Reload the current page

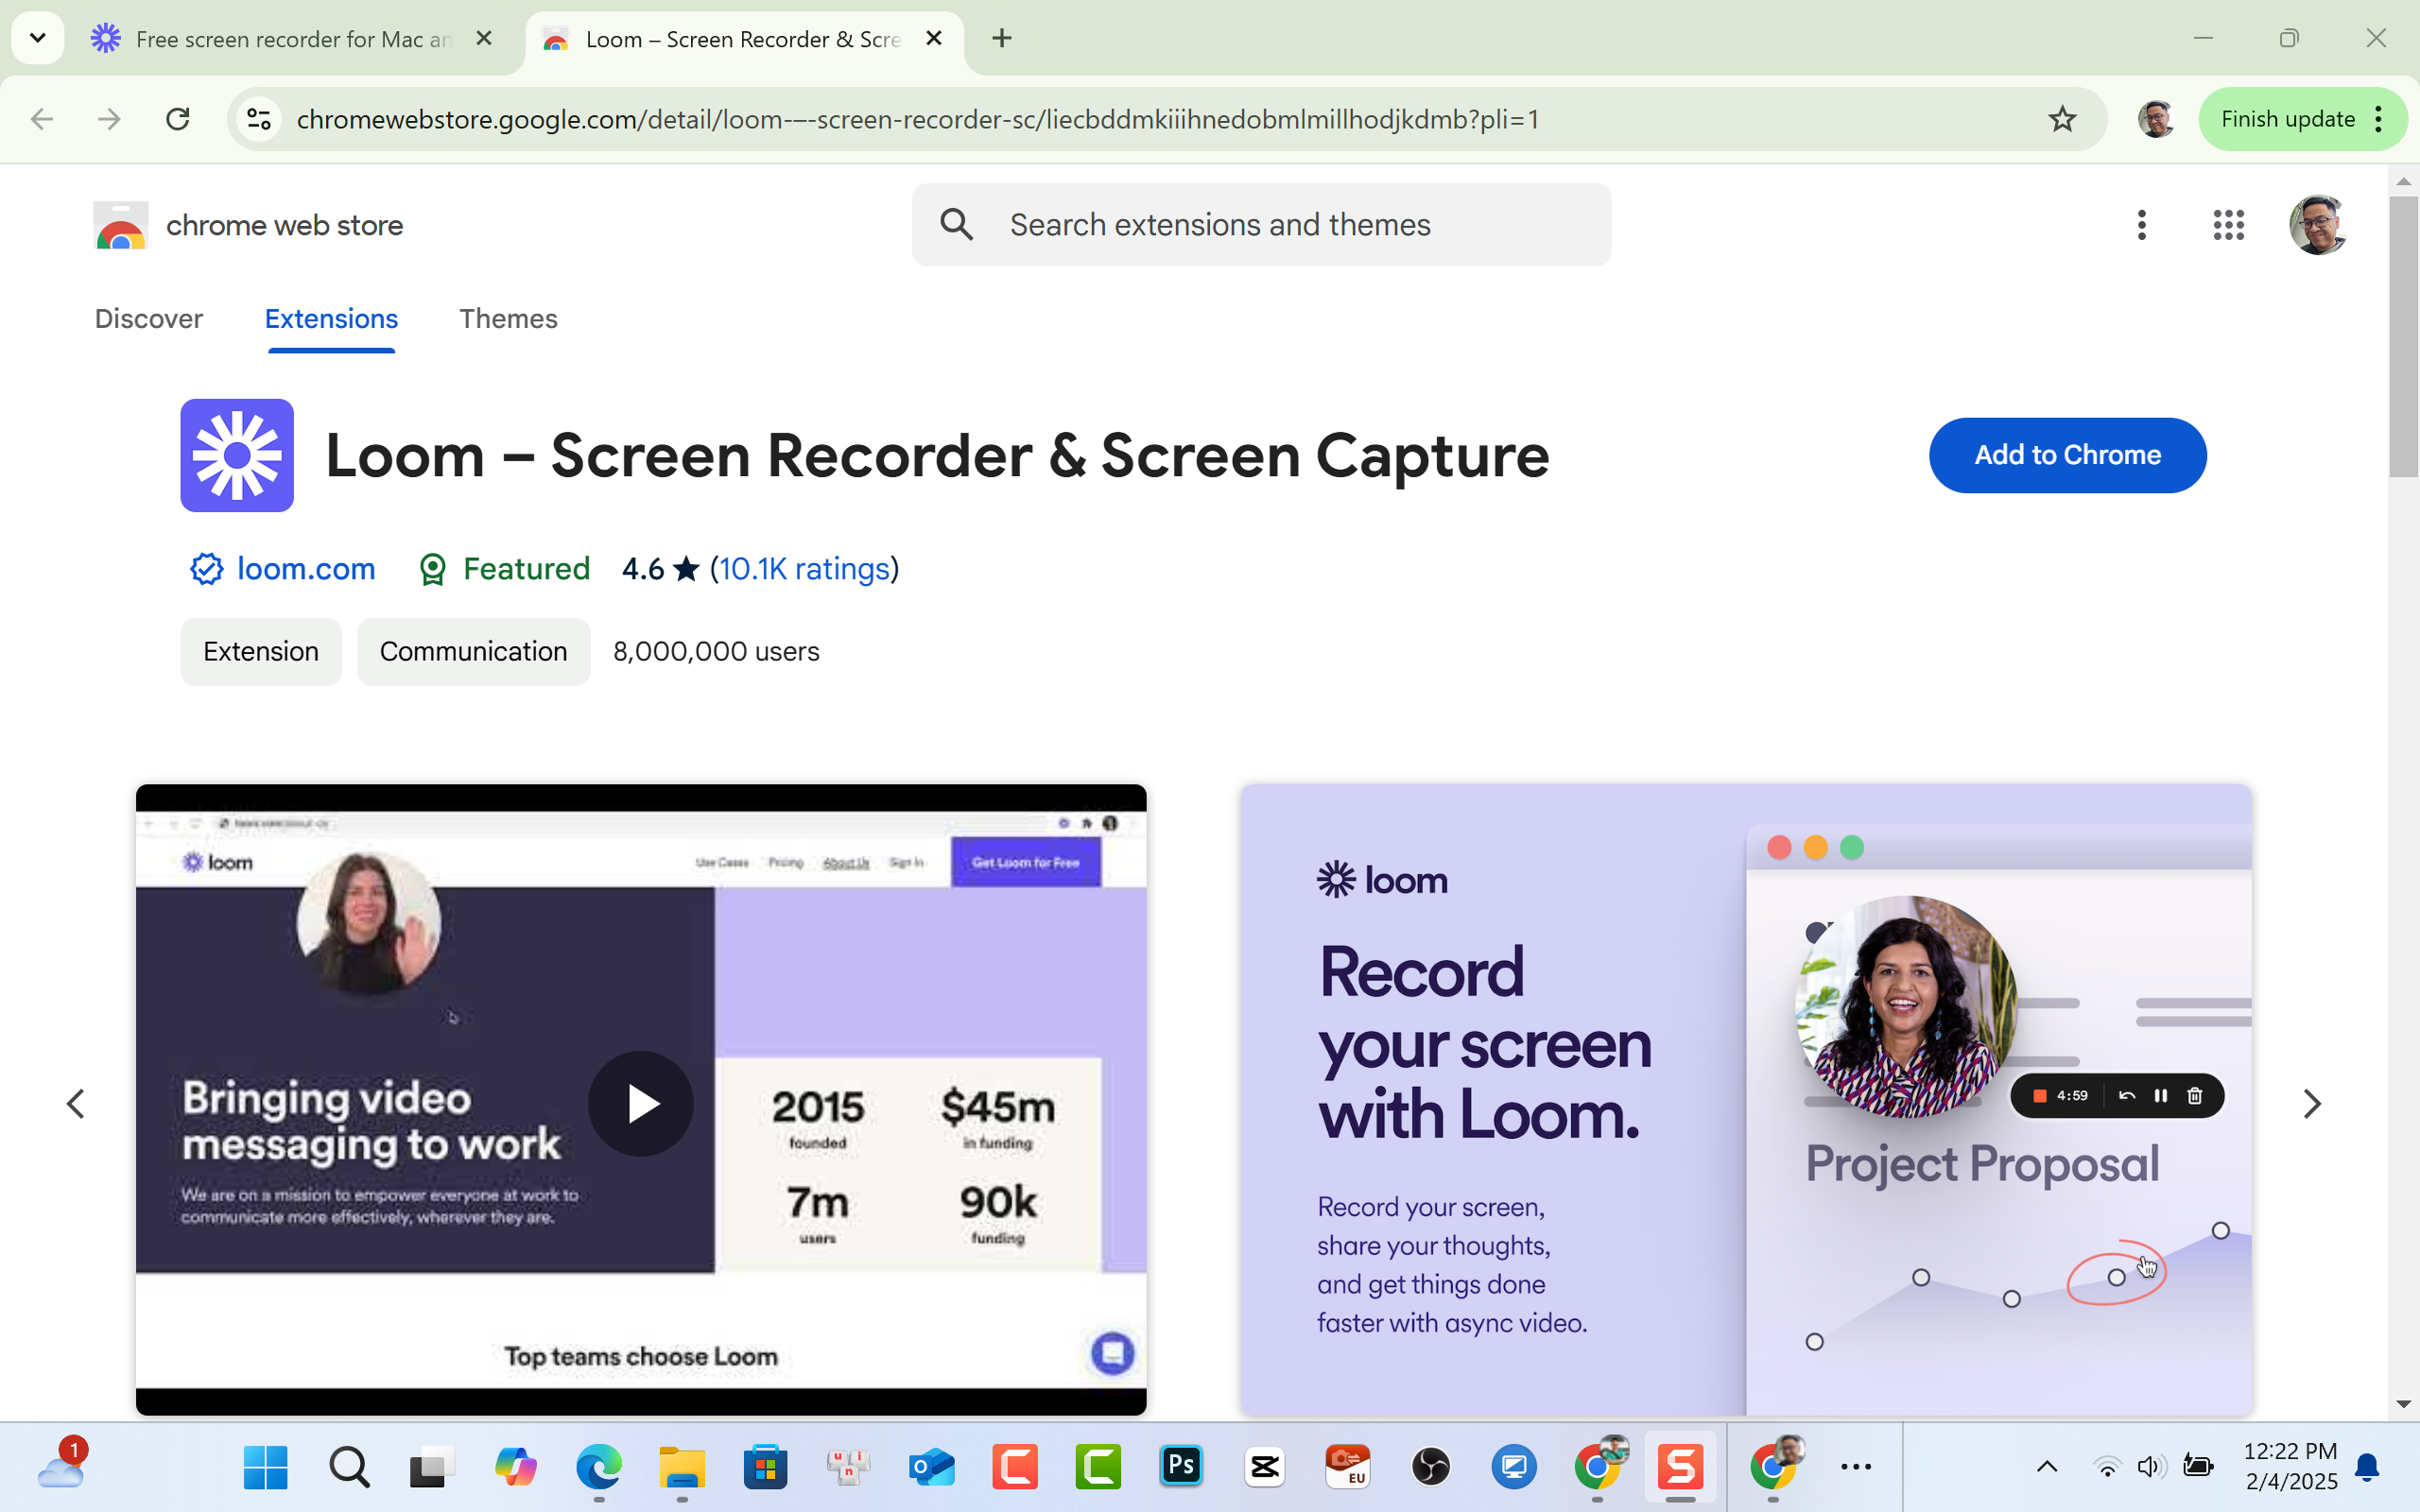(x=177, y=119)
